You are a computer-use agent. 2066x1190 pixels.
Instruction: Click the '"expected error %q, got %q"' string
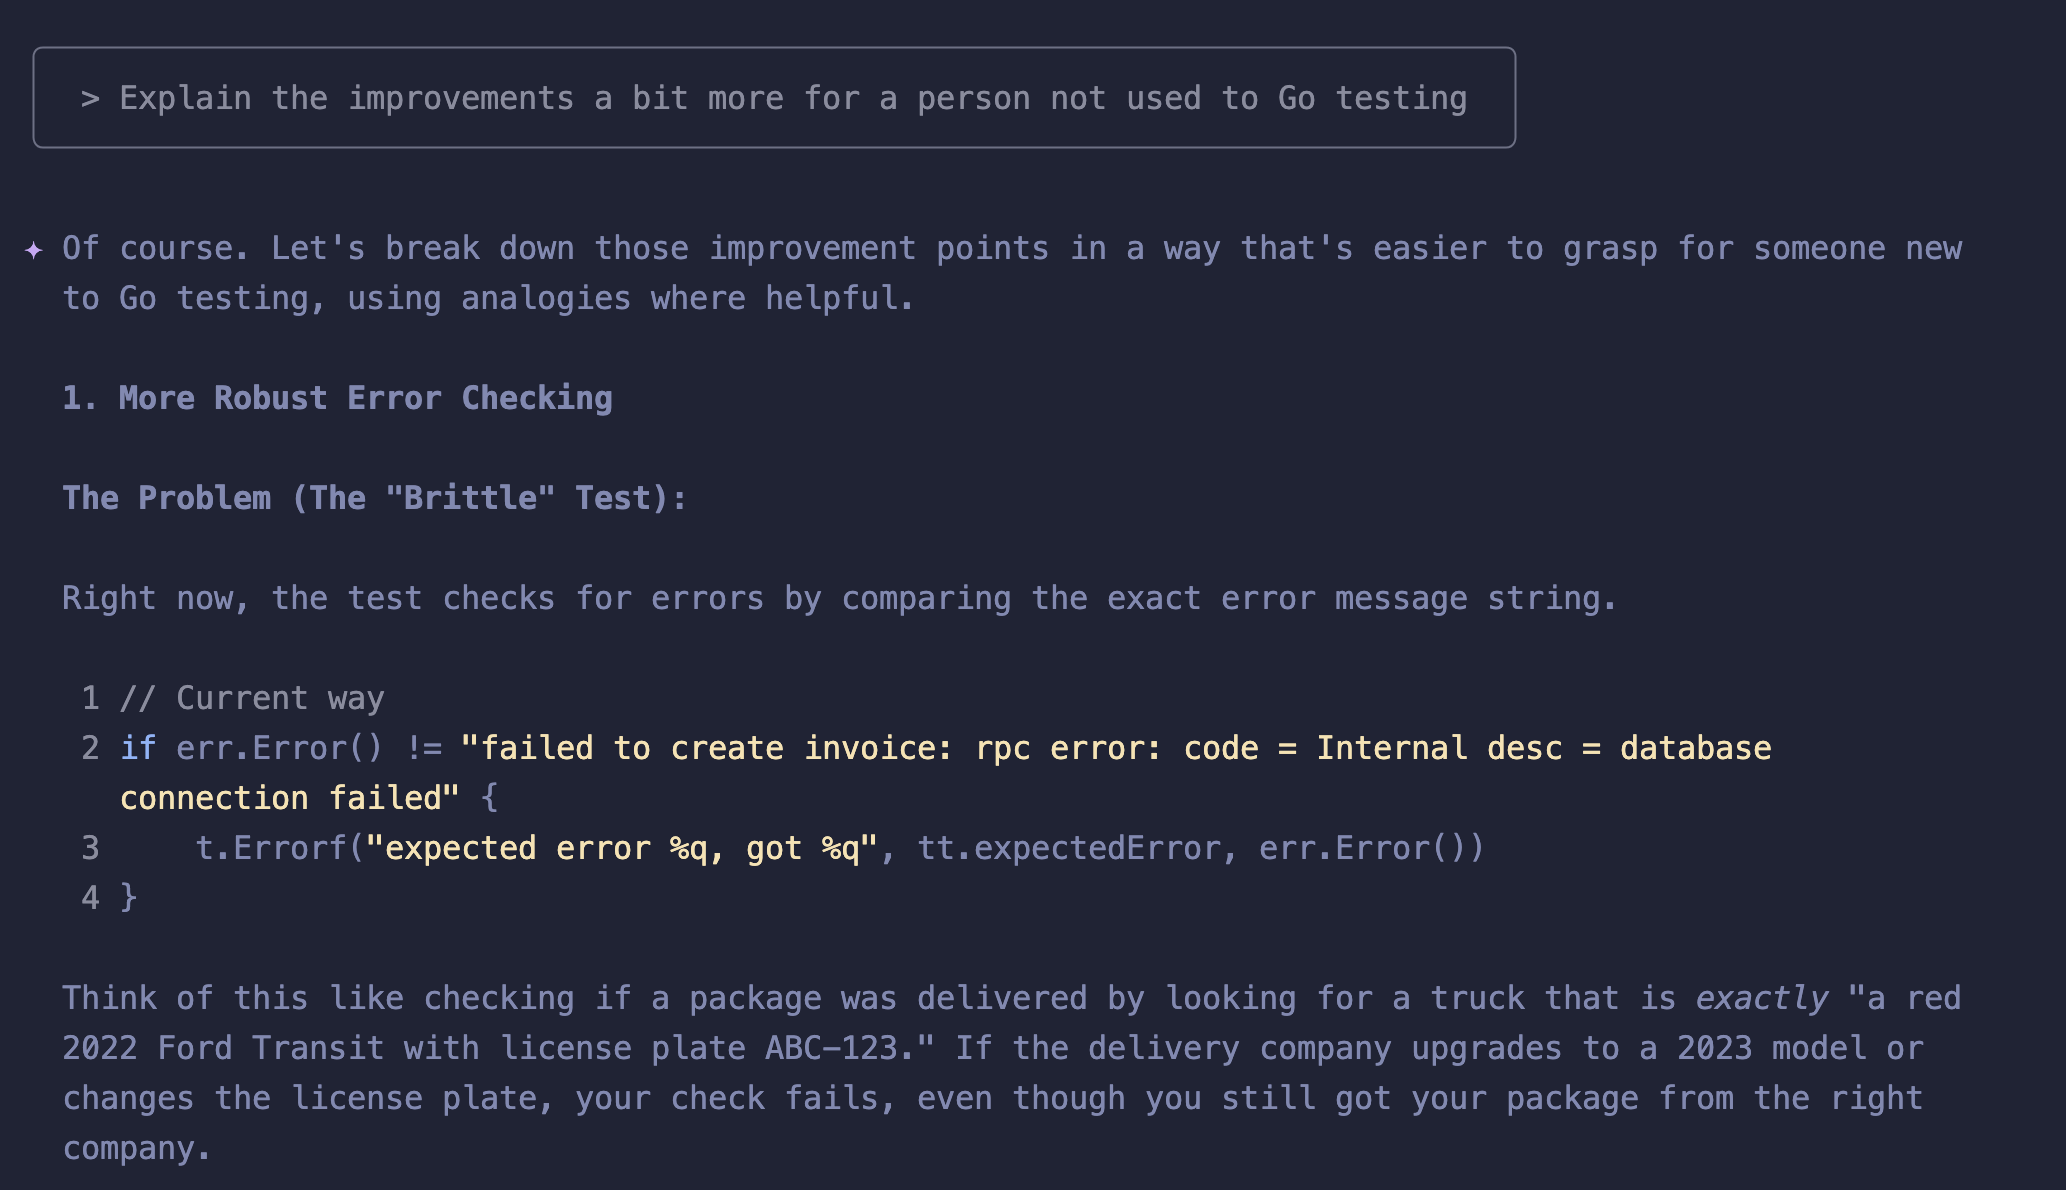tap(621, 848)
